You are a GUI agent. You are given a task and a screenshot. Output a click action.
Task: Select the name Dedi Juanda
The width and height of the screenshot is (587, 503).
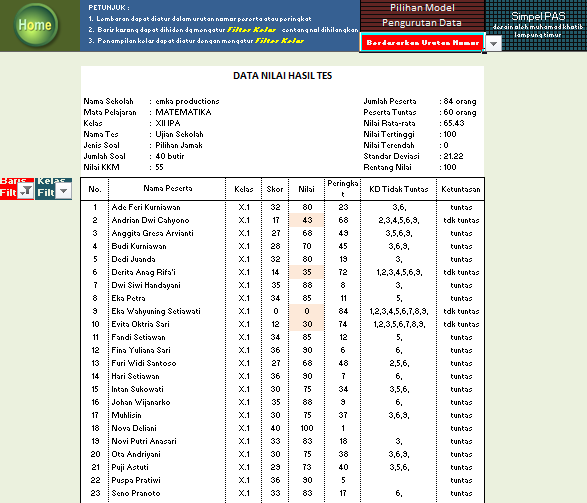[x=133, y=259]
